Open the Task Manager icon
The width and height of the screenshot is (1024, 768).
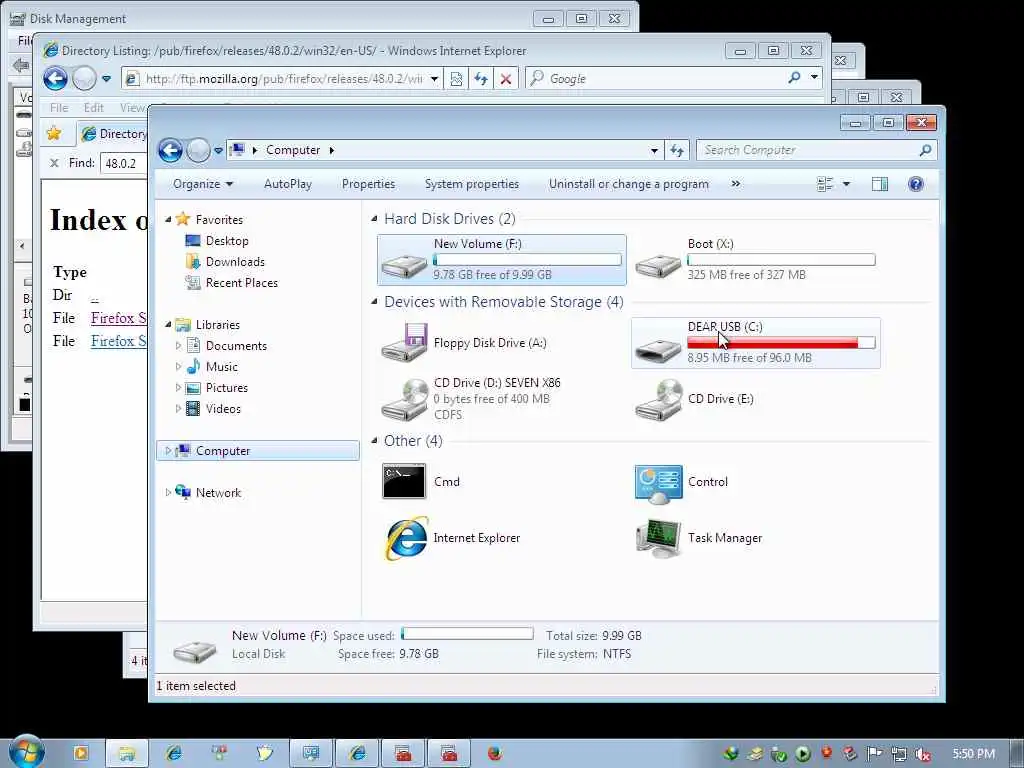pos(658,538)
